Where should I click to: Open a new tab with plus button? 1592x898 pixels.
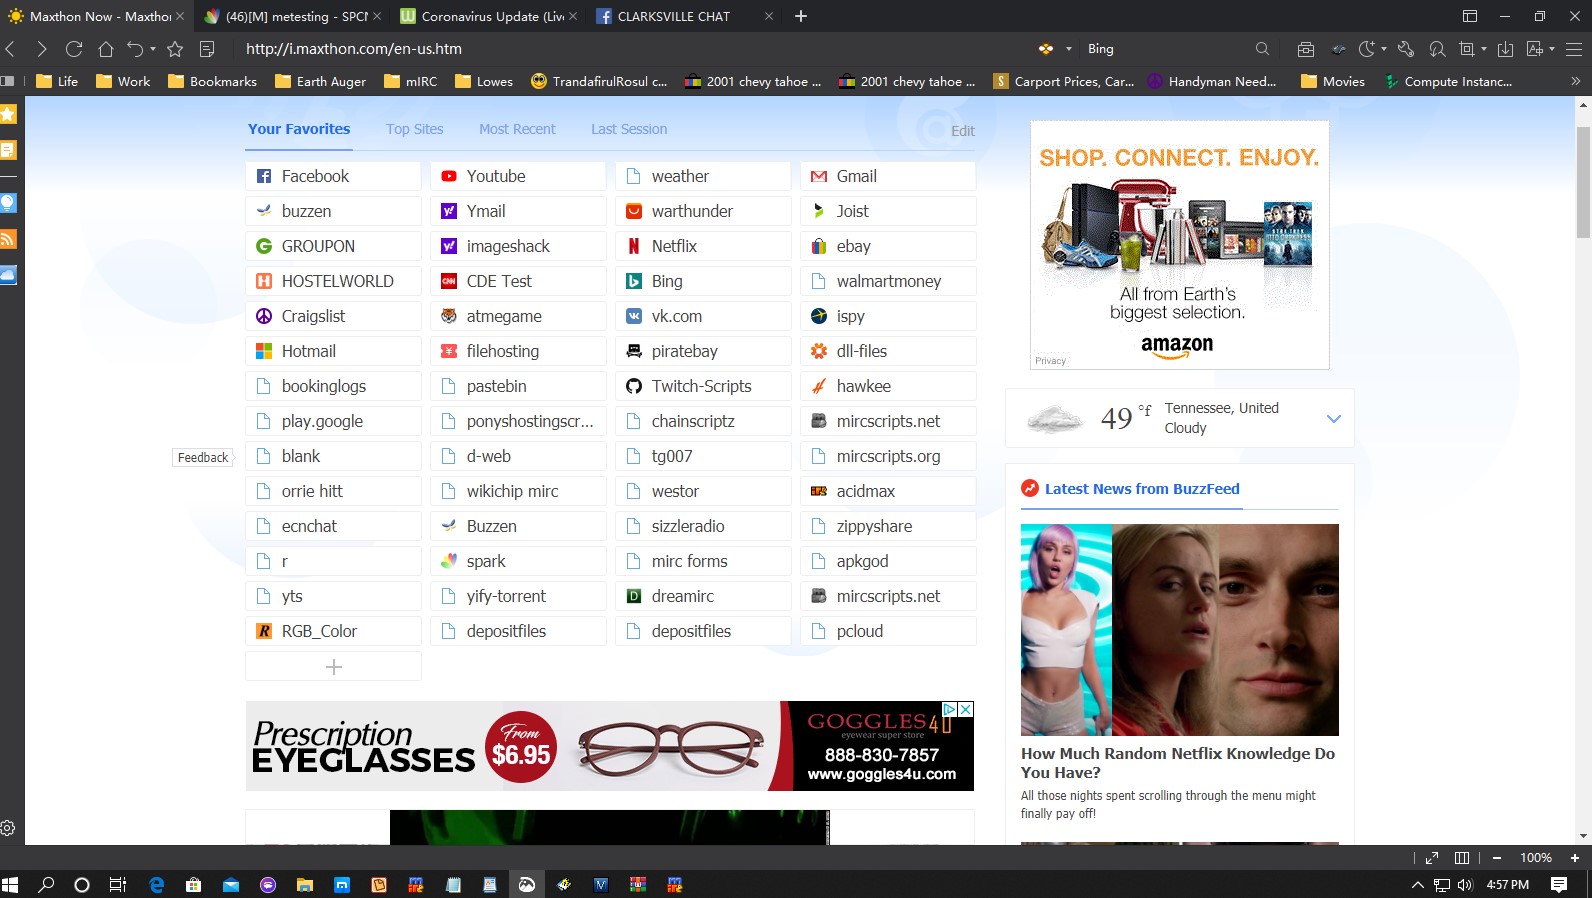tap(800, 16)
